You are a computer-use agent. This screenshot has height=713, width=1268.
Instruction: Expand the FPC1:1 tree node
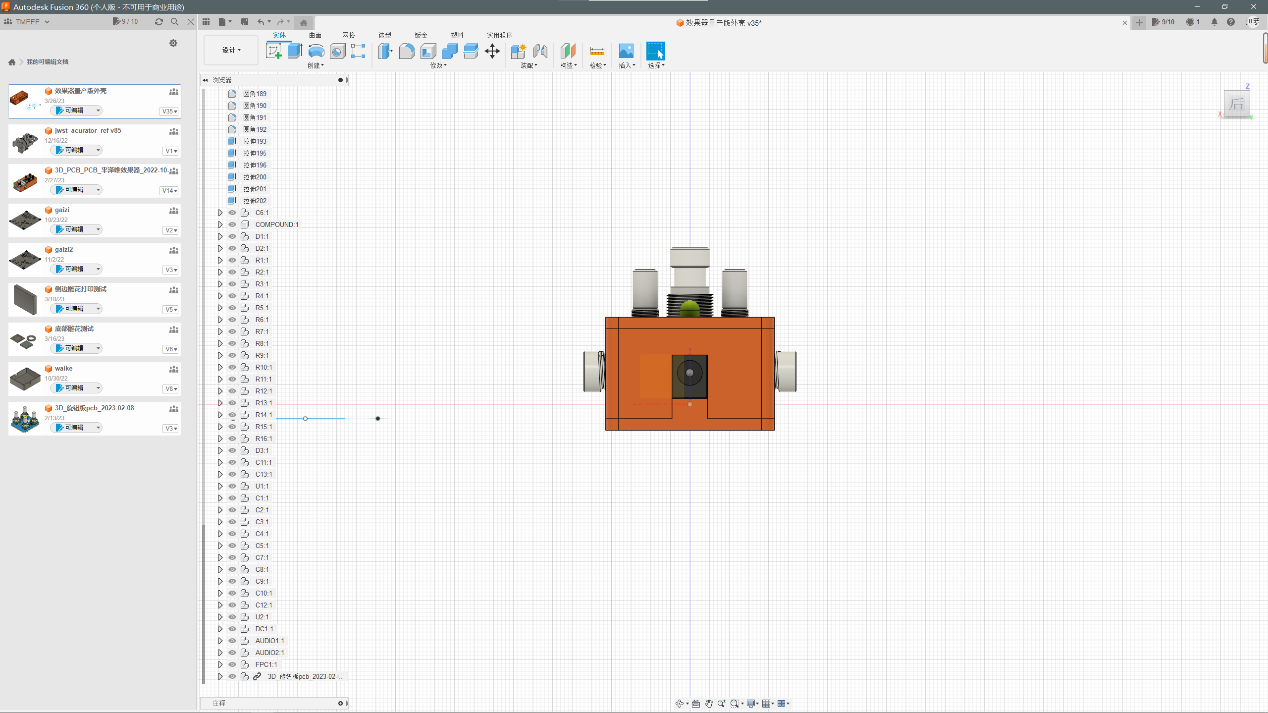pos(220,664)
